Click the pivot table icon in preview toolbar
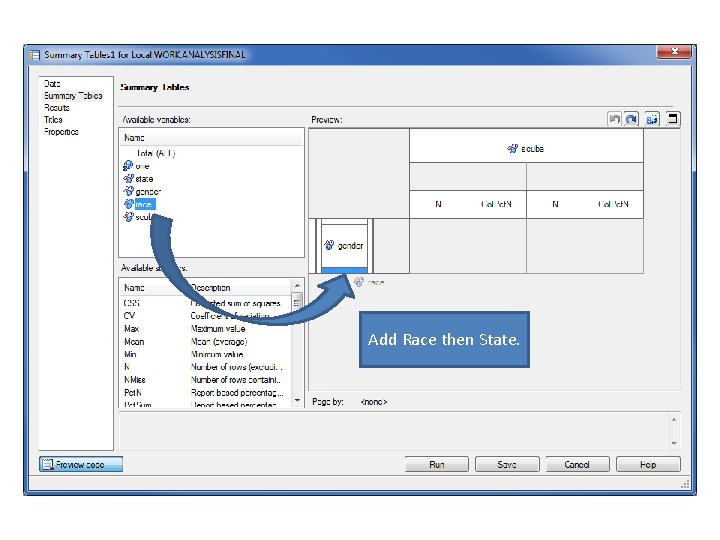Viewport: 720px width, 540px height. pyautogui.click(x=652, y=119)
